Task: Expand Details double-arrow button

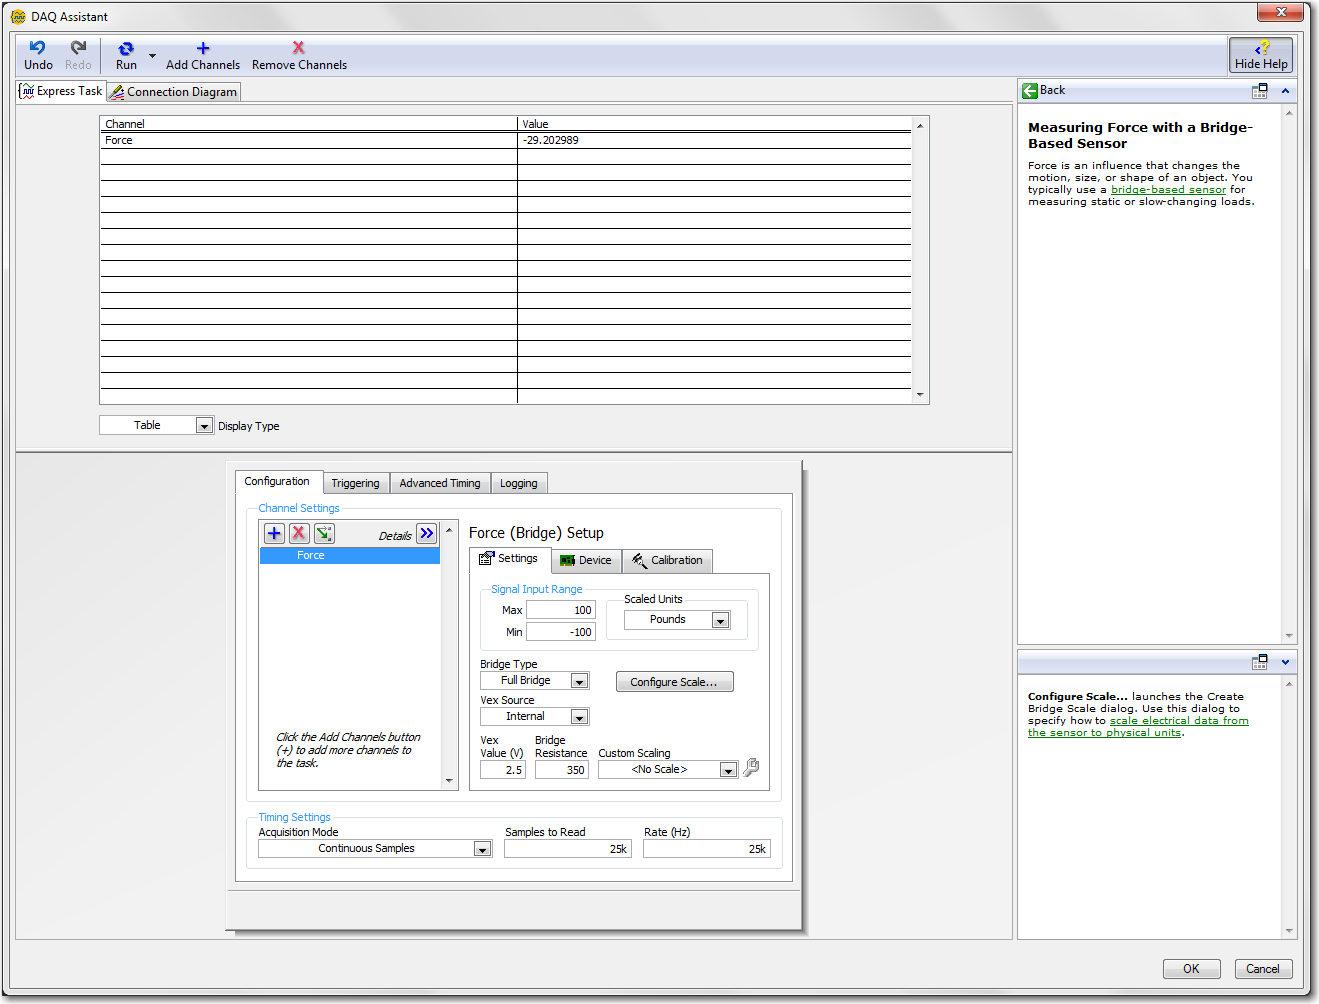Action: point(427,533)
